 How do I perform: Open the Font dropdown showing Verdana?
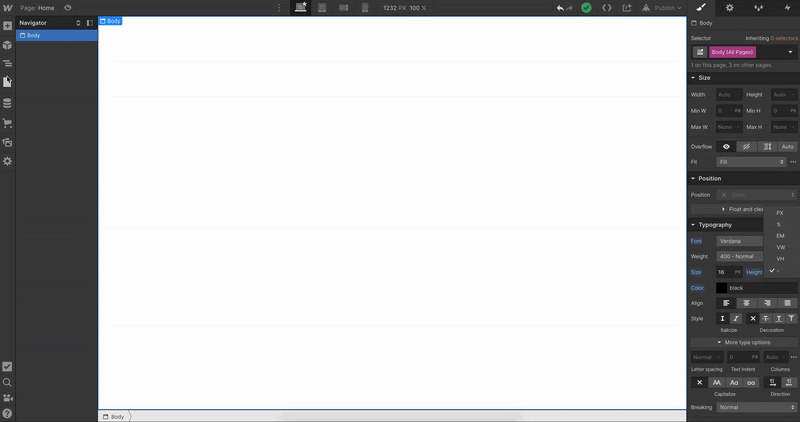[x=740, y=241]
